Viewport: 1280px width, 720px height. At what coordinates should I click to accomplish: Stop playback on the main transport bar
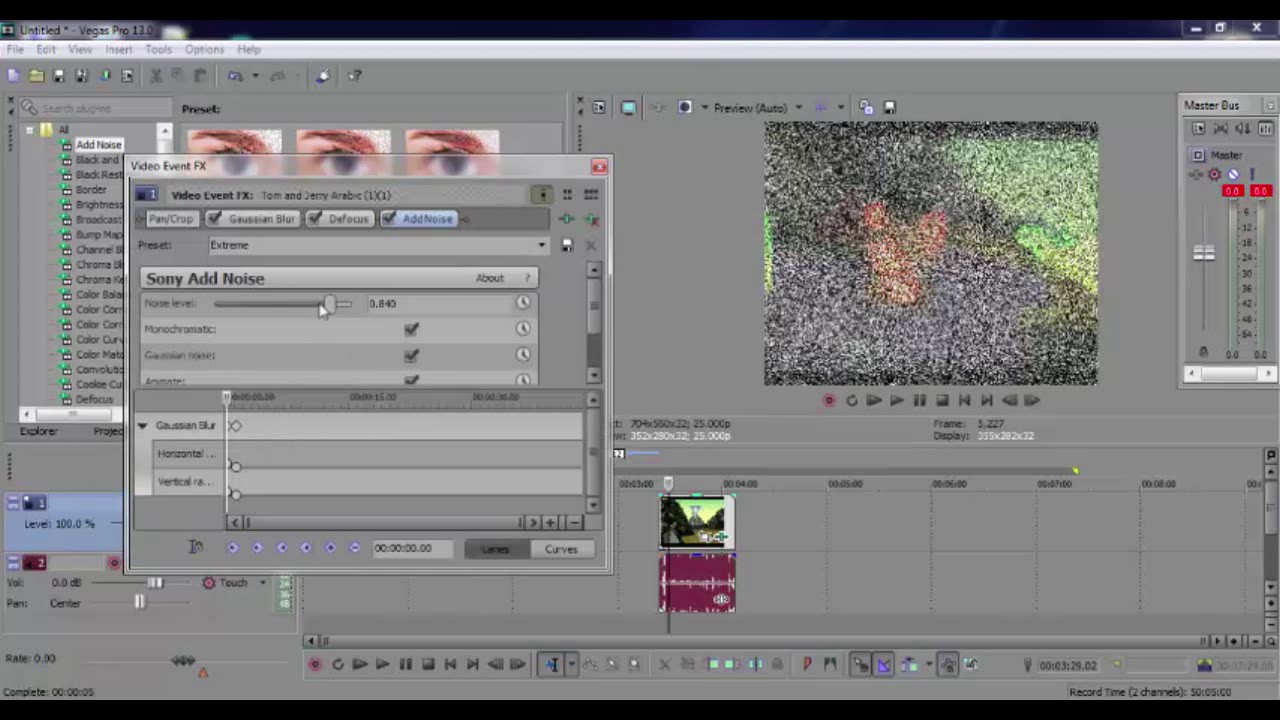(x=428, y=664)
